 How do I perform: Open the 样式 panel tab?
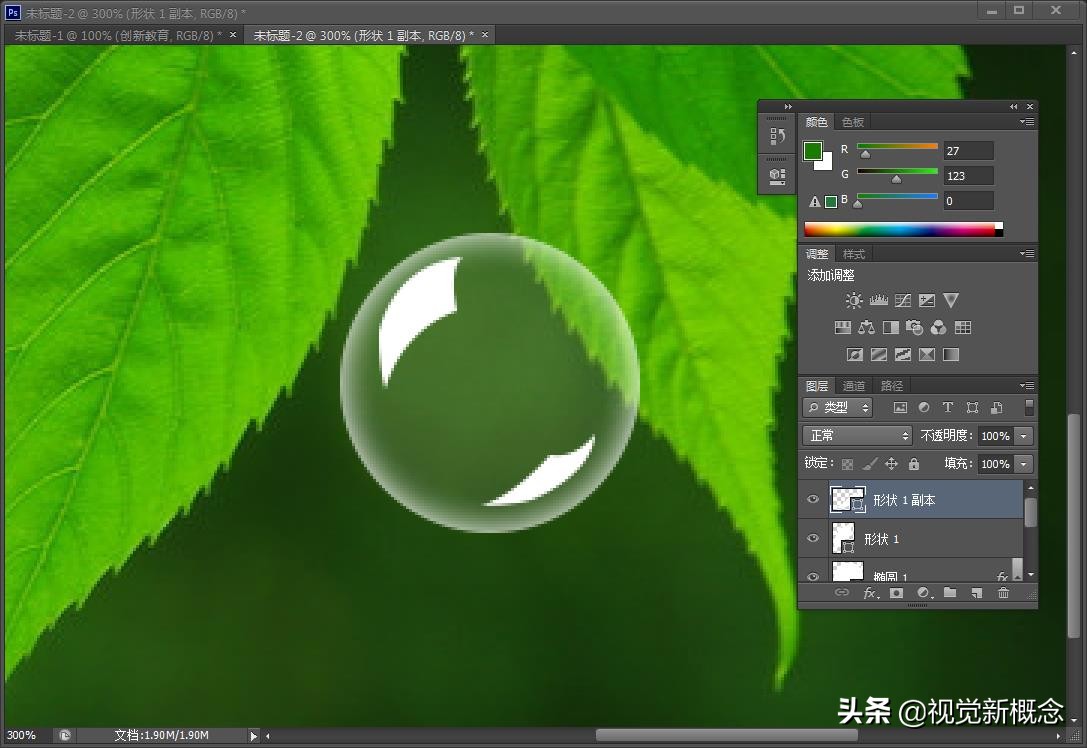[x=854, y=254]
